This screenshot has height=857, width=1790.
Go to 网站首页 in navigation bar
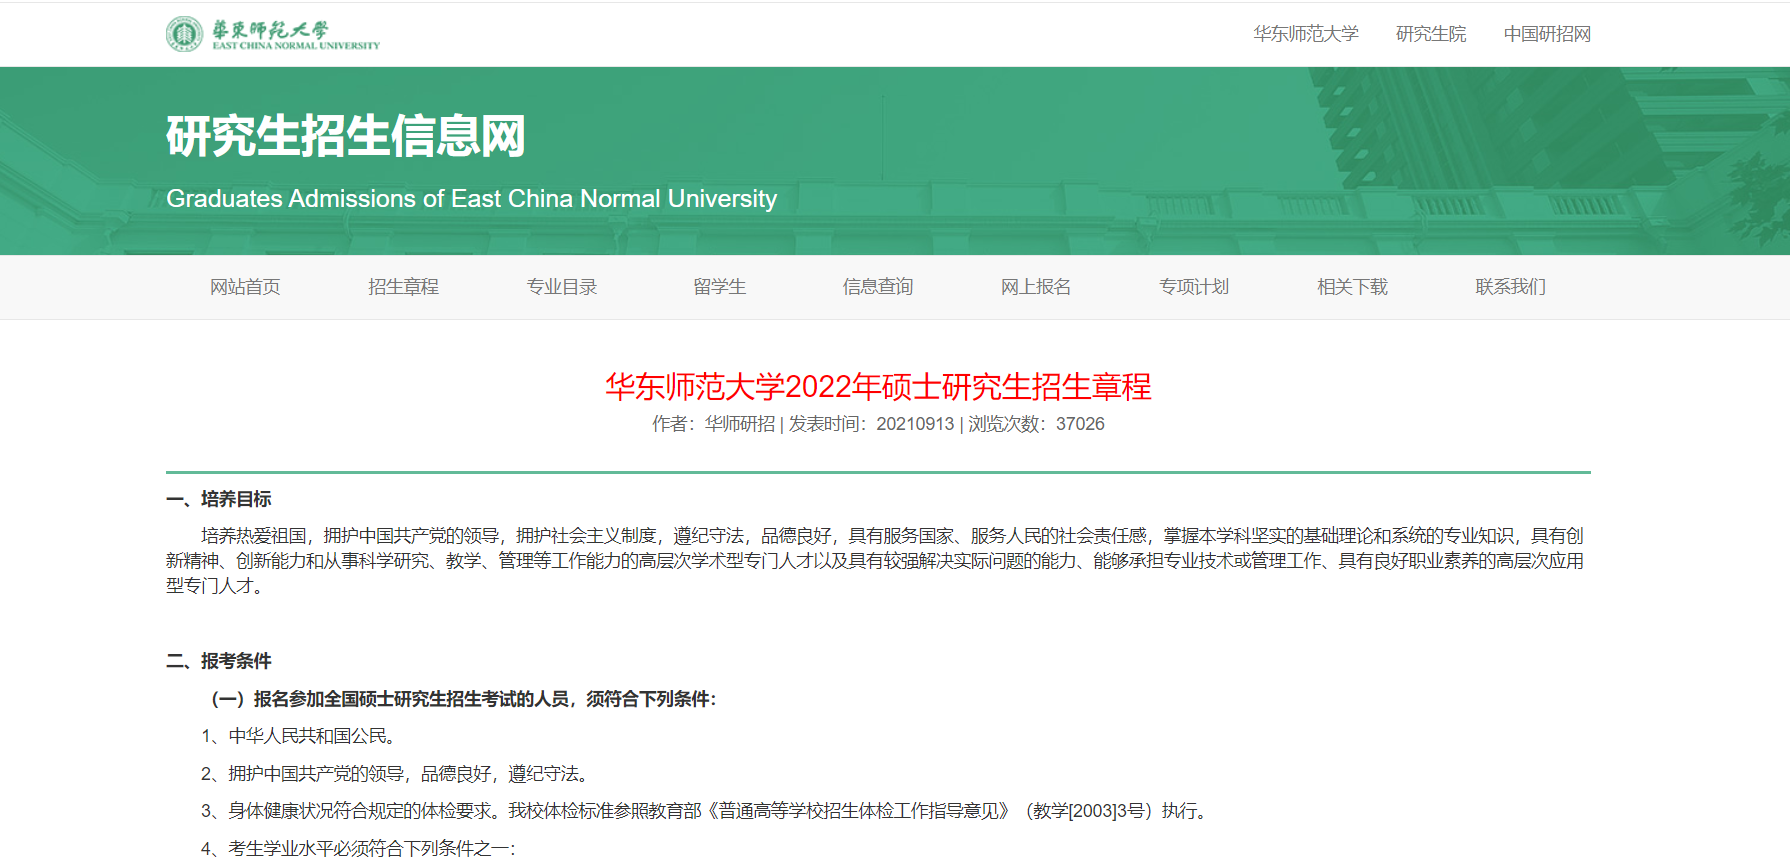click(x=245, y=287)
